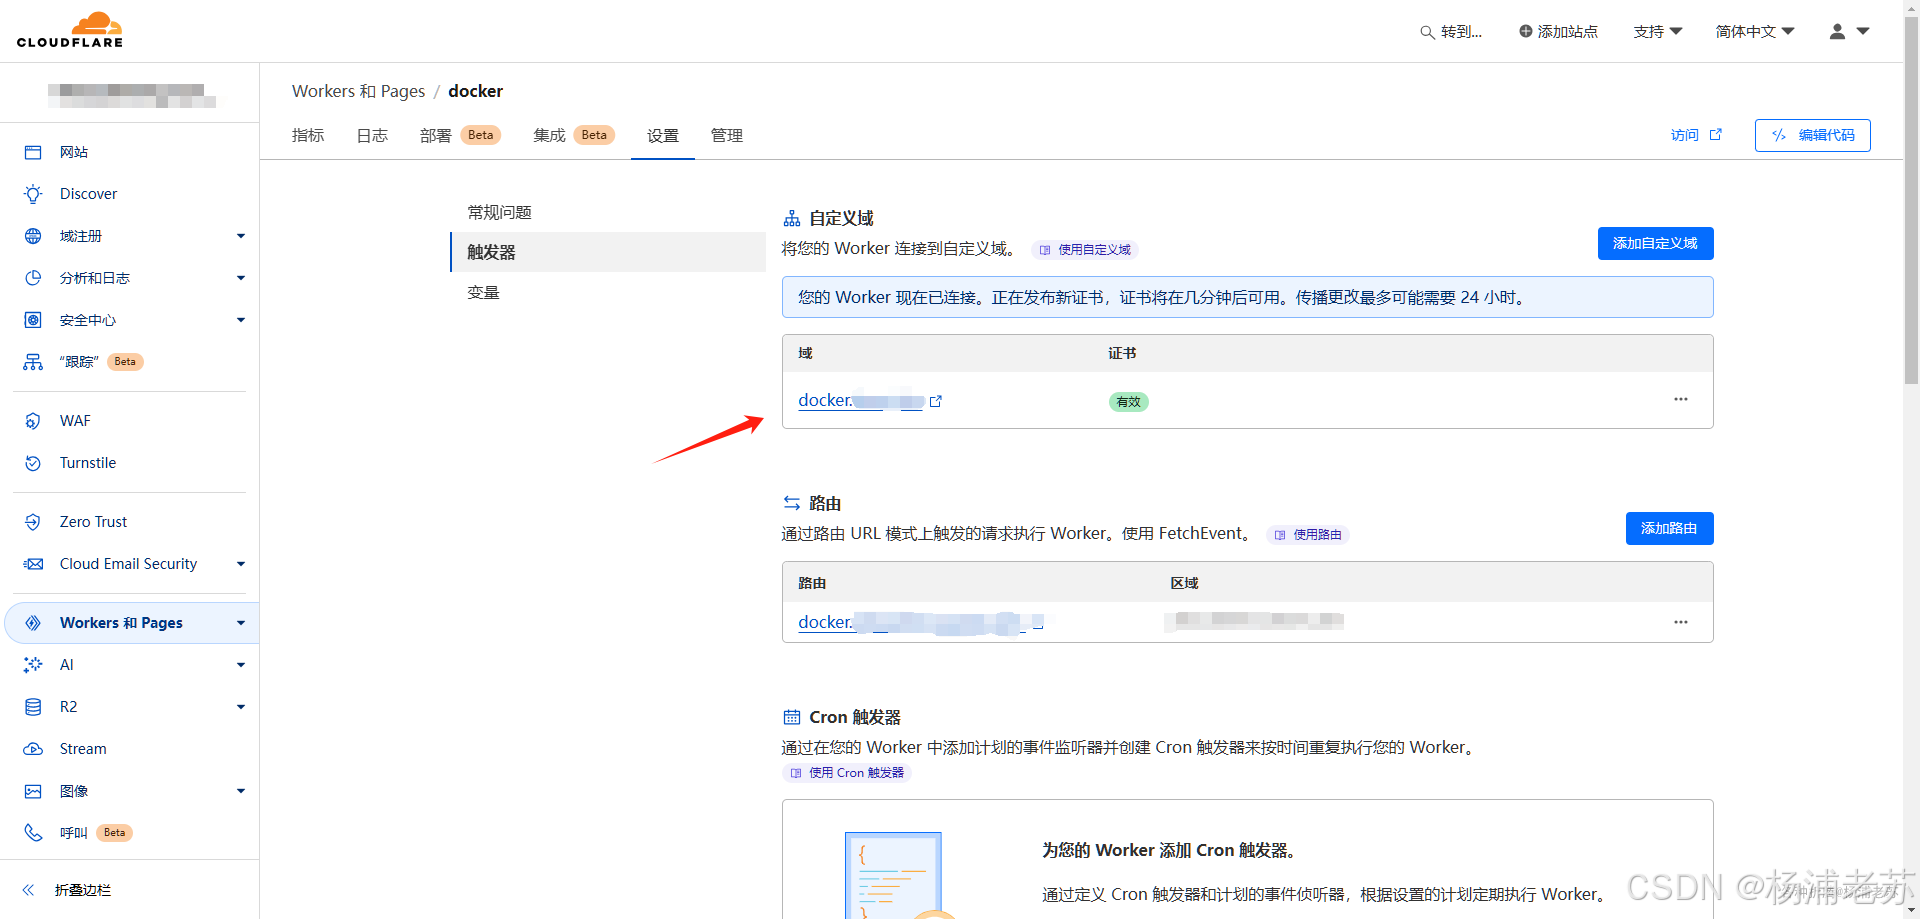Click the WAF shield icon
This screenshot has width=1920, height=919.
(x=33, y=421)
